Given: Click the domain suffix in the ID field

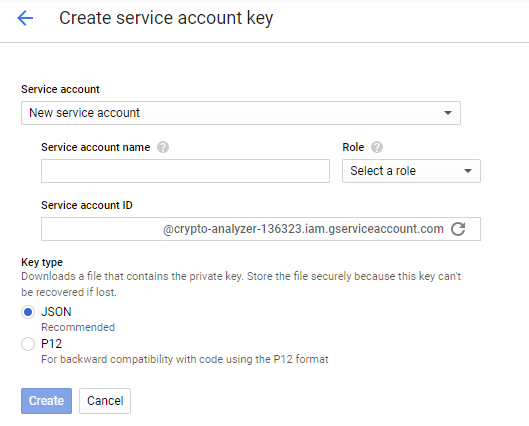Looking at the screenshot, I should [303, 229].
